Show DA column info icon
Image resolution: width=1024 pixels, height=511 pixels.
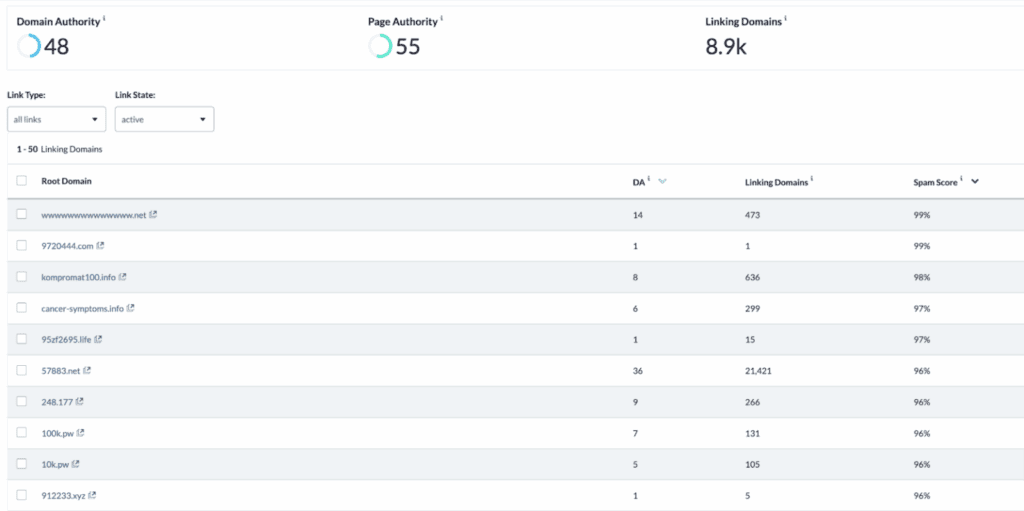pyautogui.click(x=648, y=179)
